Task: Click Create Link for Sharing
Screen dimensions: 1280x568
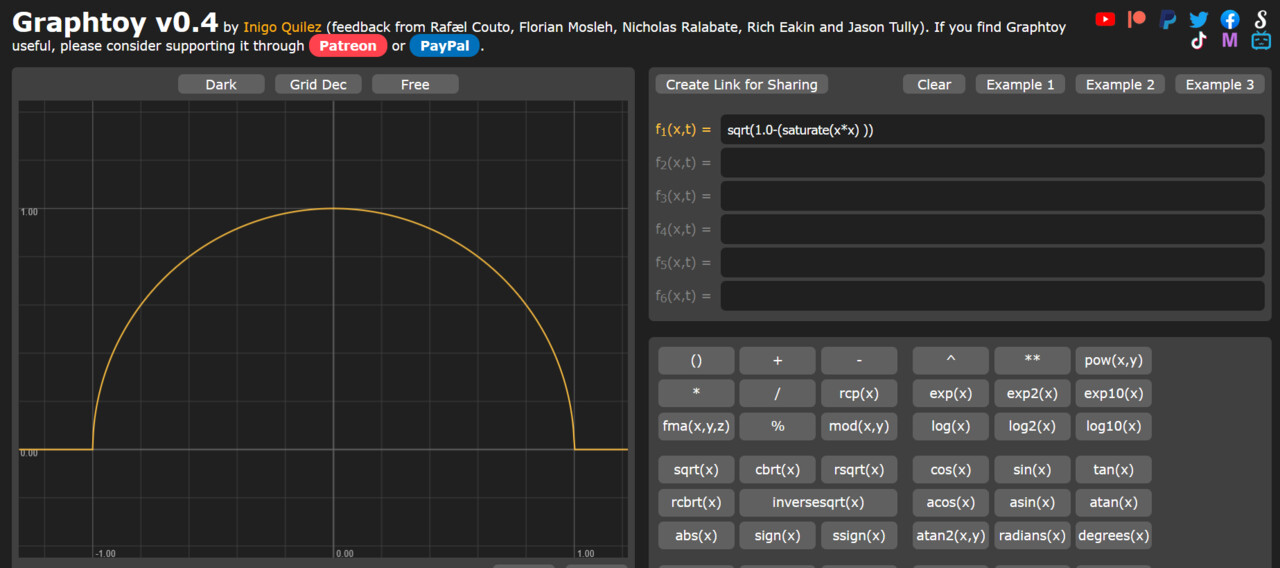Action: 742,84
